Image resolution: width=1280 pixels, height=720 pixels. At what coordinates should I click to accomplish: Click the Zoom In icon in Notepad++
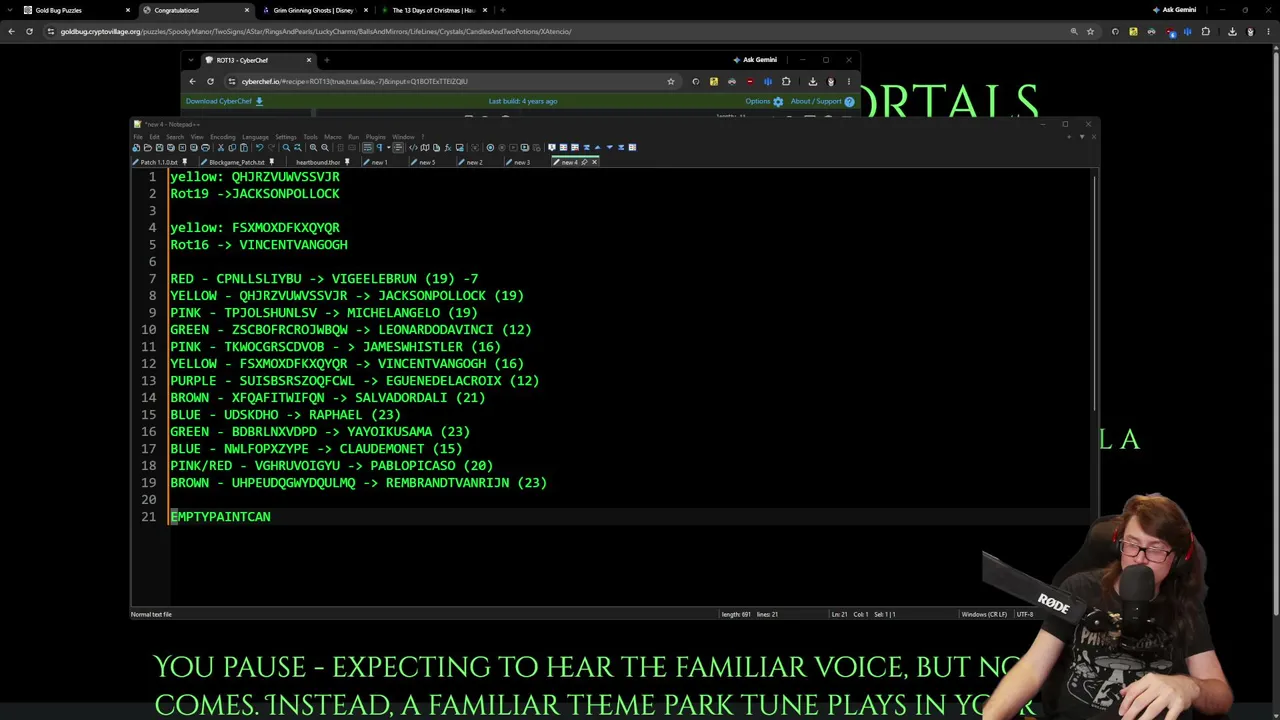(x=313, y=147)
